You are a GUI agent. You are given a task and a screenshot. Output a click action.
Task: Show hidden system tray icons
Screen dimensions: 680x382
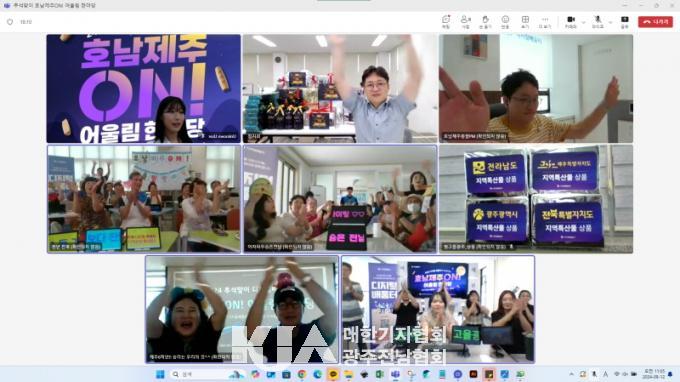[572, 374]
